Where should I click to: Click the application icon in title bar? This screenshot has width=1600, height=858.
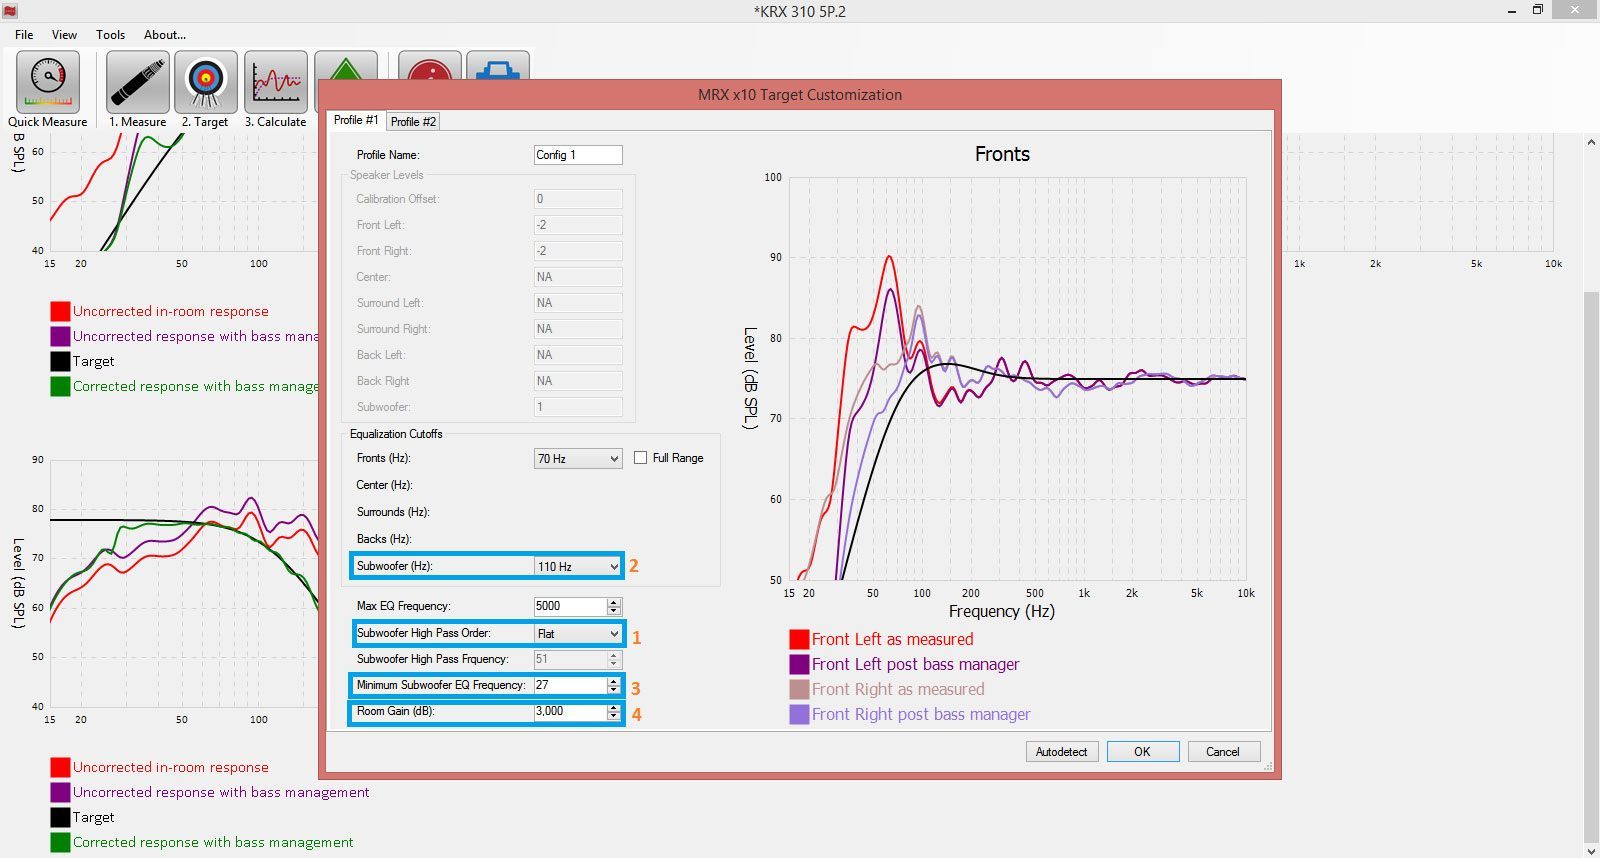click(x=10, y=11)
